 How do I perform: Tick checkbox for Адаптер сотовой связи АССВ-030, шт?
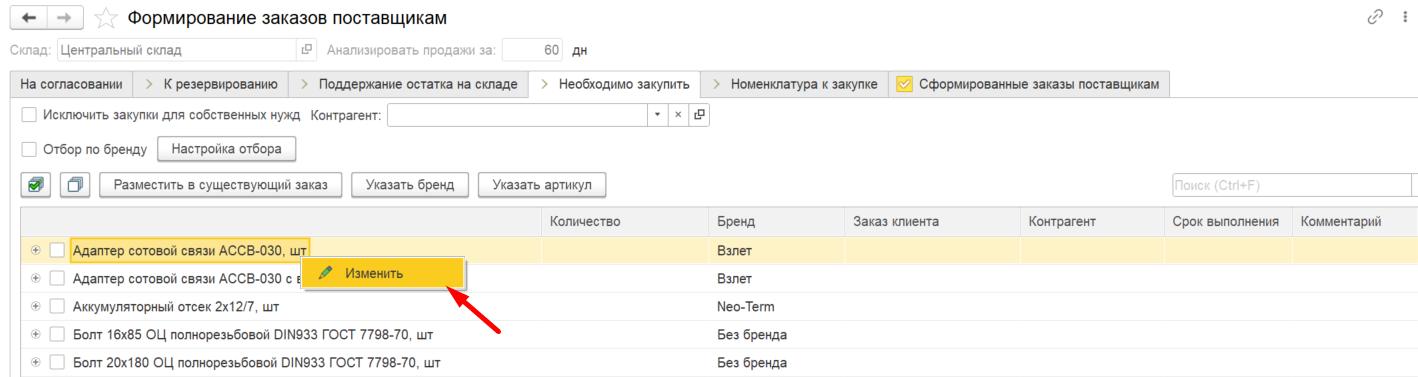coord(57,250)
